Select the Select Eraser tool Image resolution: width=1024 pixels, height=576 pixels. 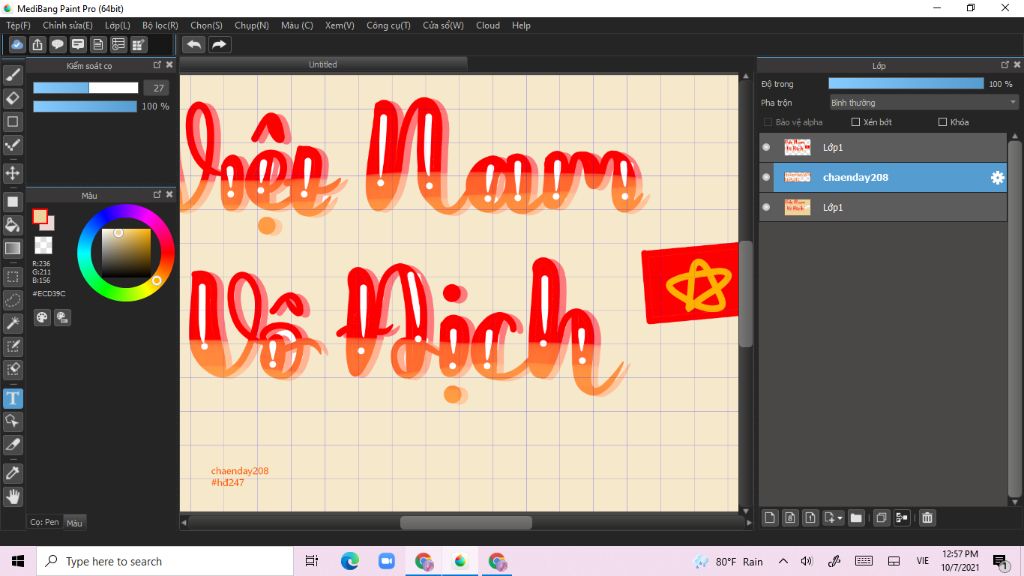(x=12, y=369)
